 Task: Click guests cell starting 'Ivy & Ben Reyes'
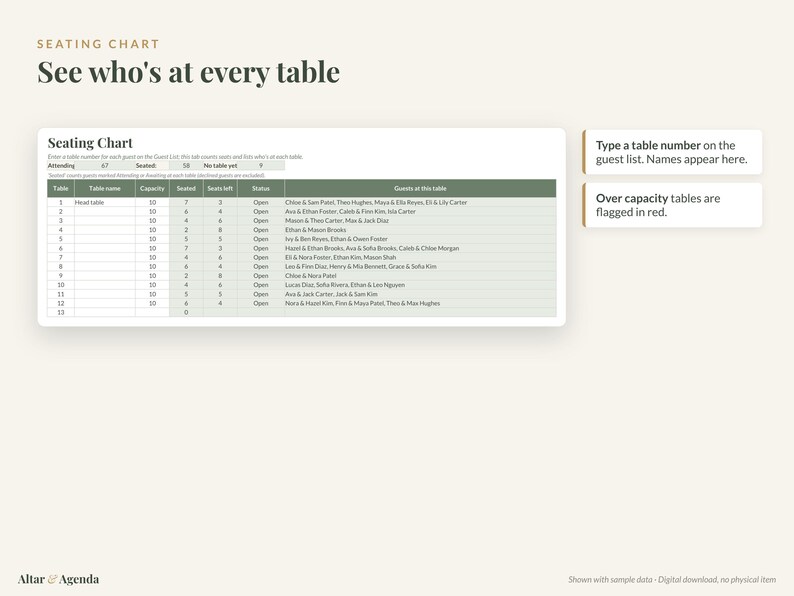click(x=420, y=239)
